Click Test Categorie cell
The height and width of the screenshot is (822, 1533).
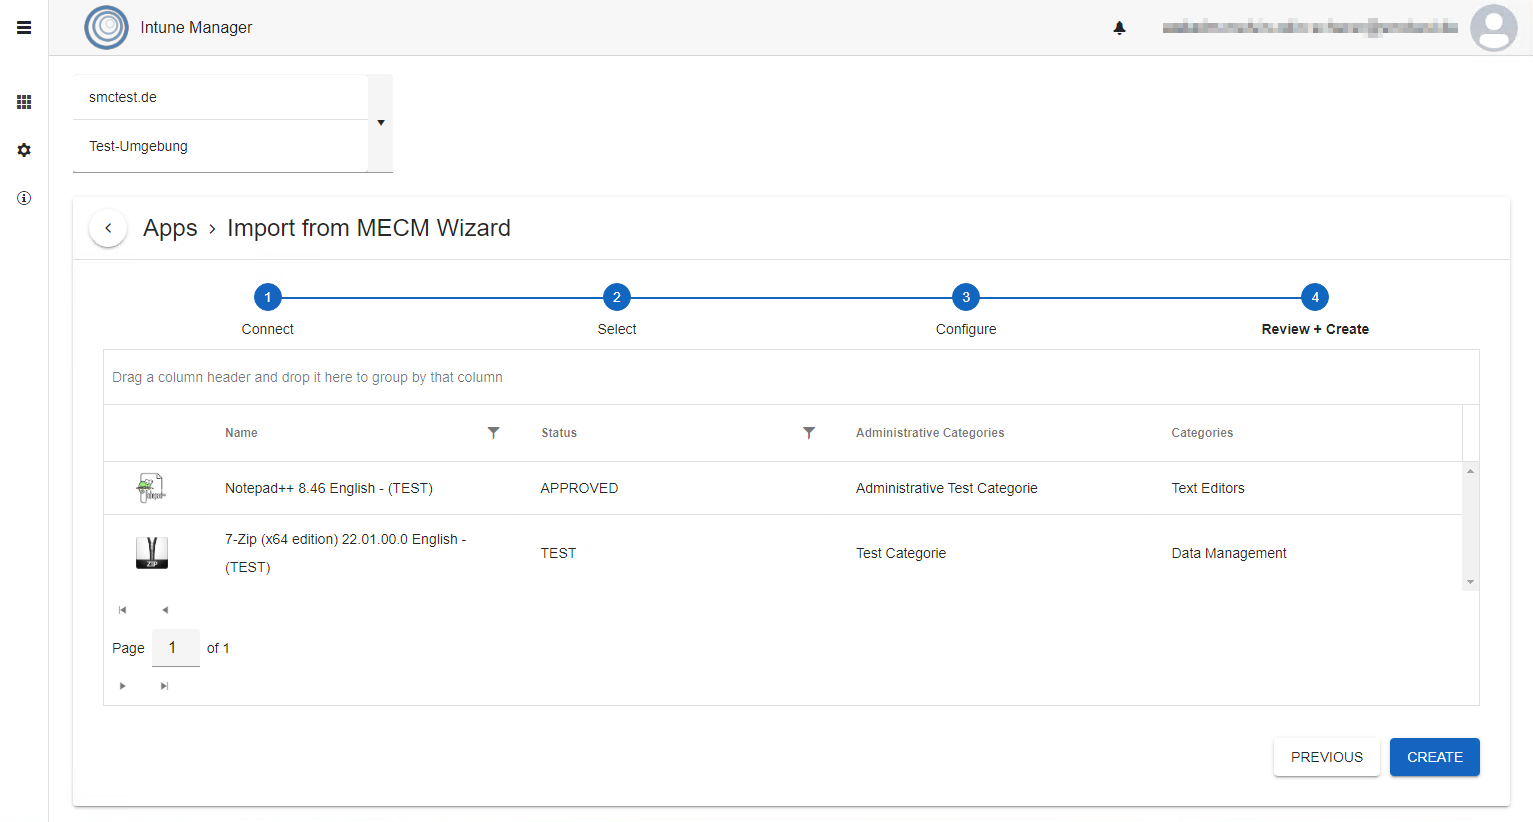pos(901,553)
